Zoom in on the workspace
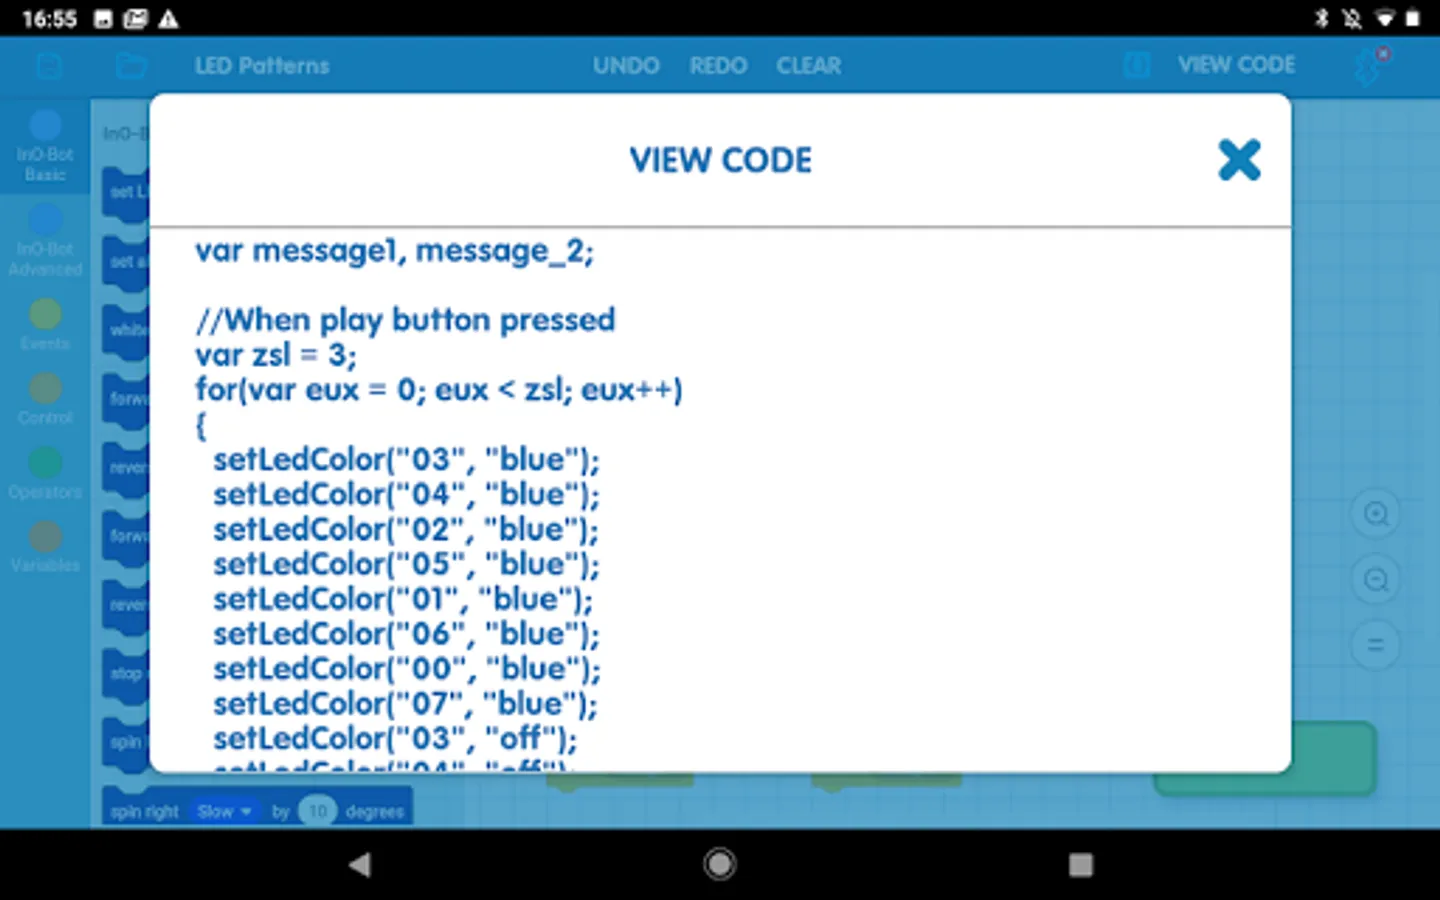This screenshot has height=900, width=1440. click(1376, 514)
